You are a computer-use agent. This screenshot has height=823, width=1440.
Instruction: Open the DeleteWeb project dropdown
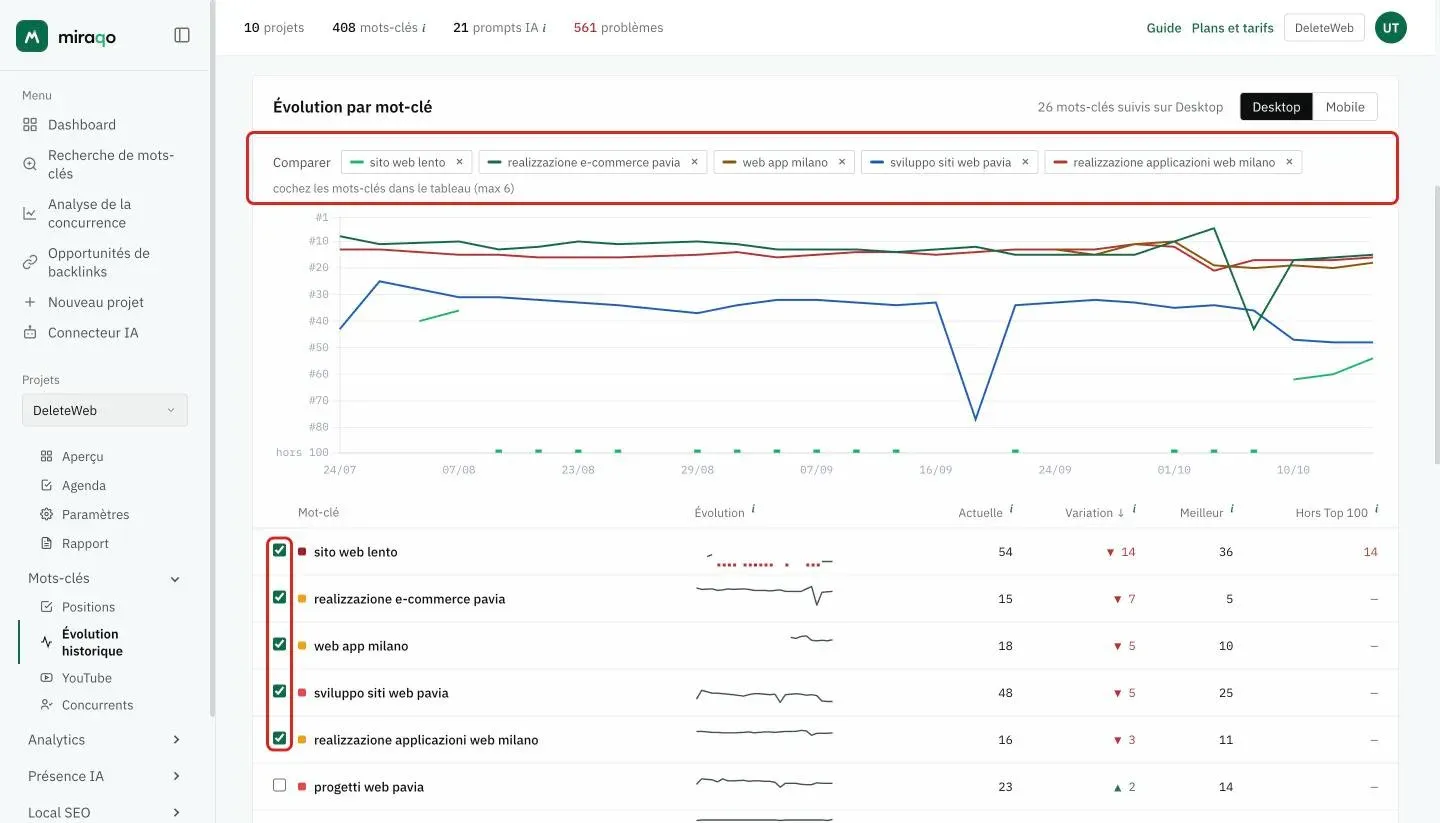[x=105, y=410]
